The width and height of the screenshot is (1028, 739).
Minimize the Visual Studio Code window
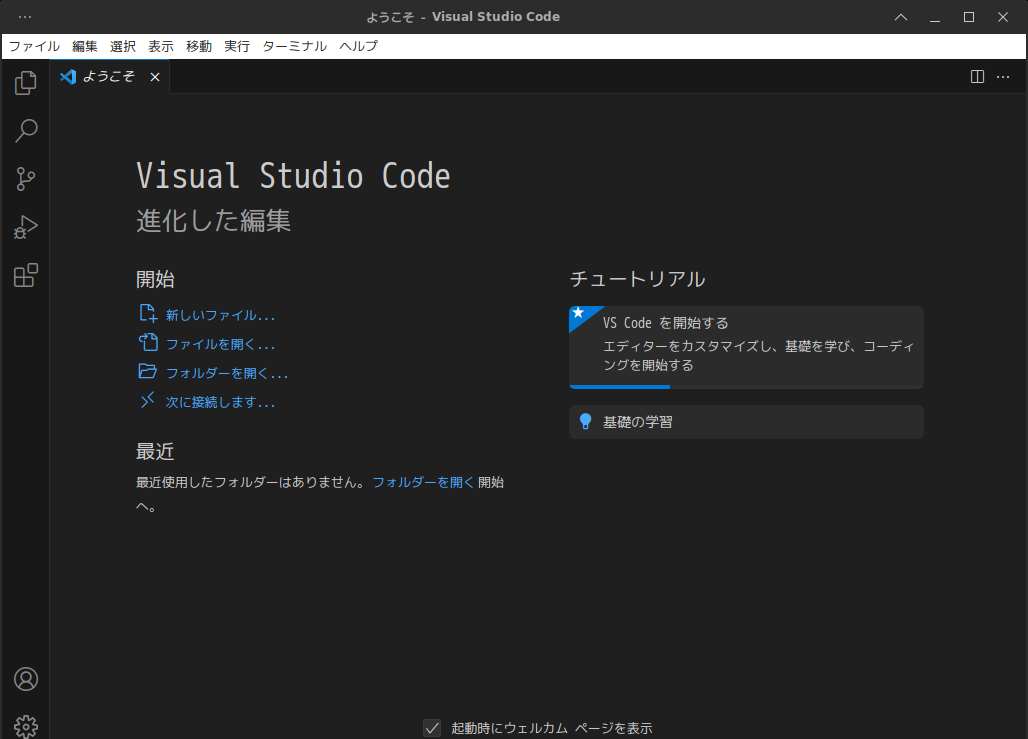coord(935,17)
